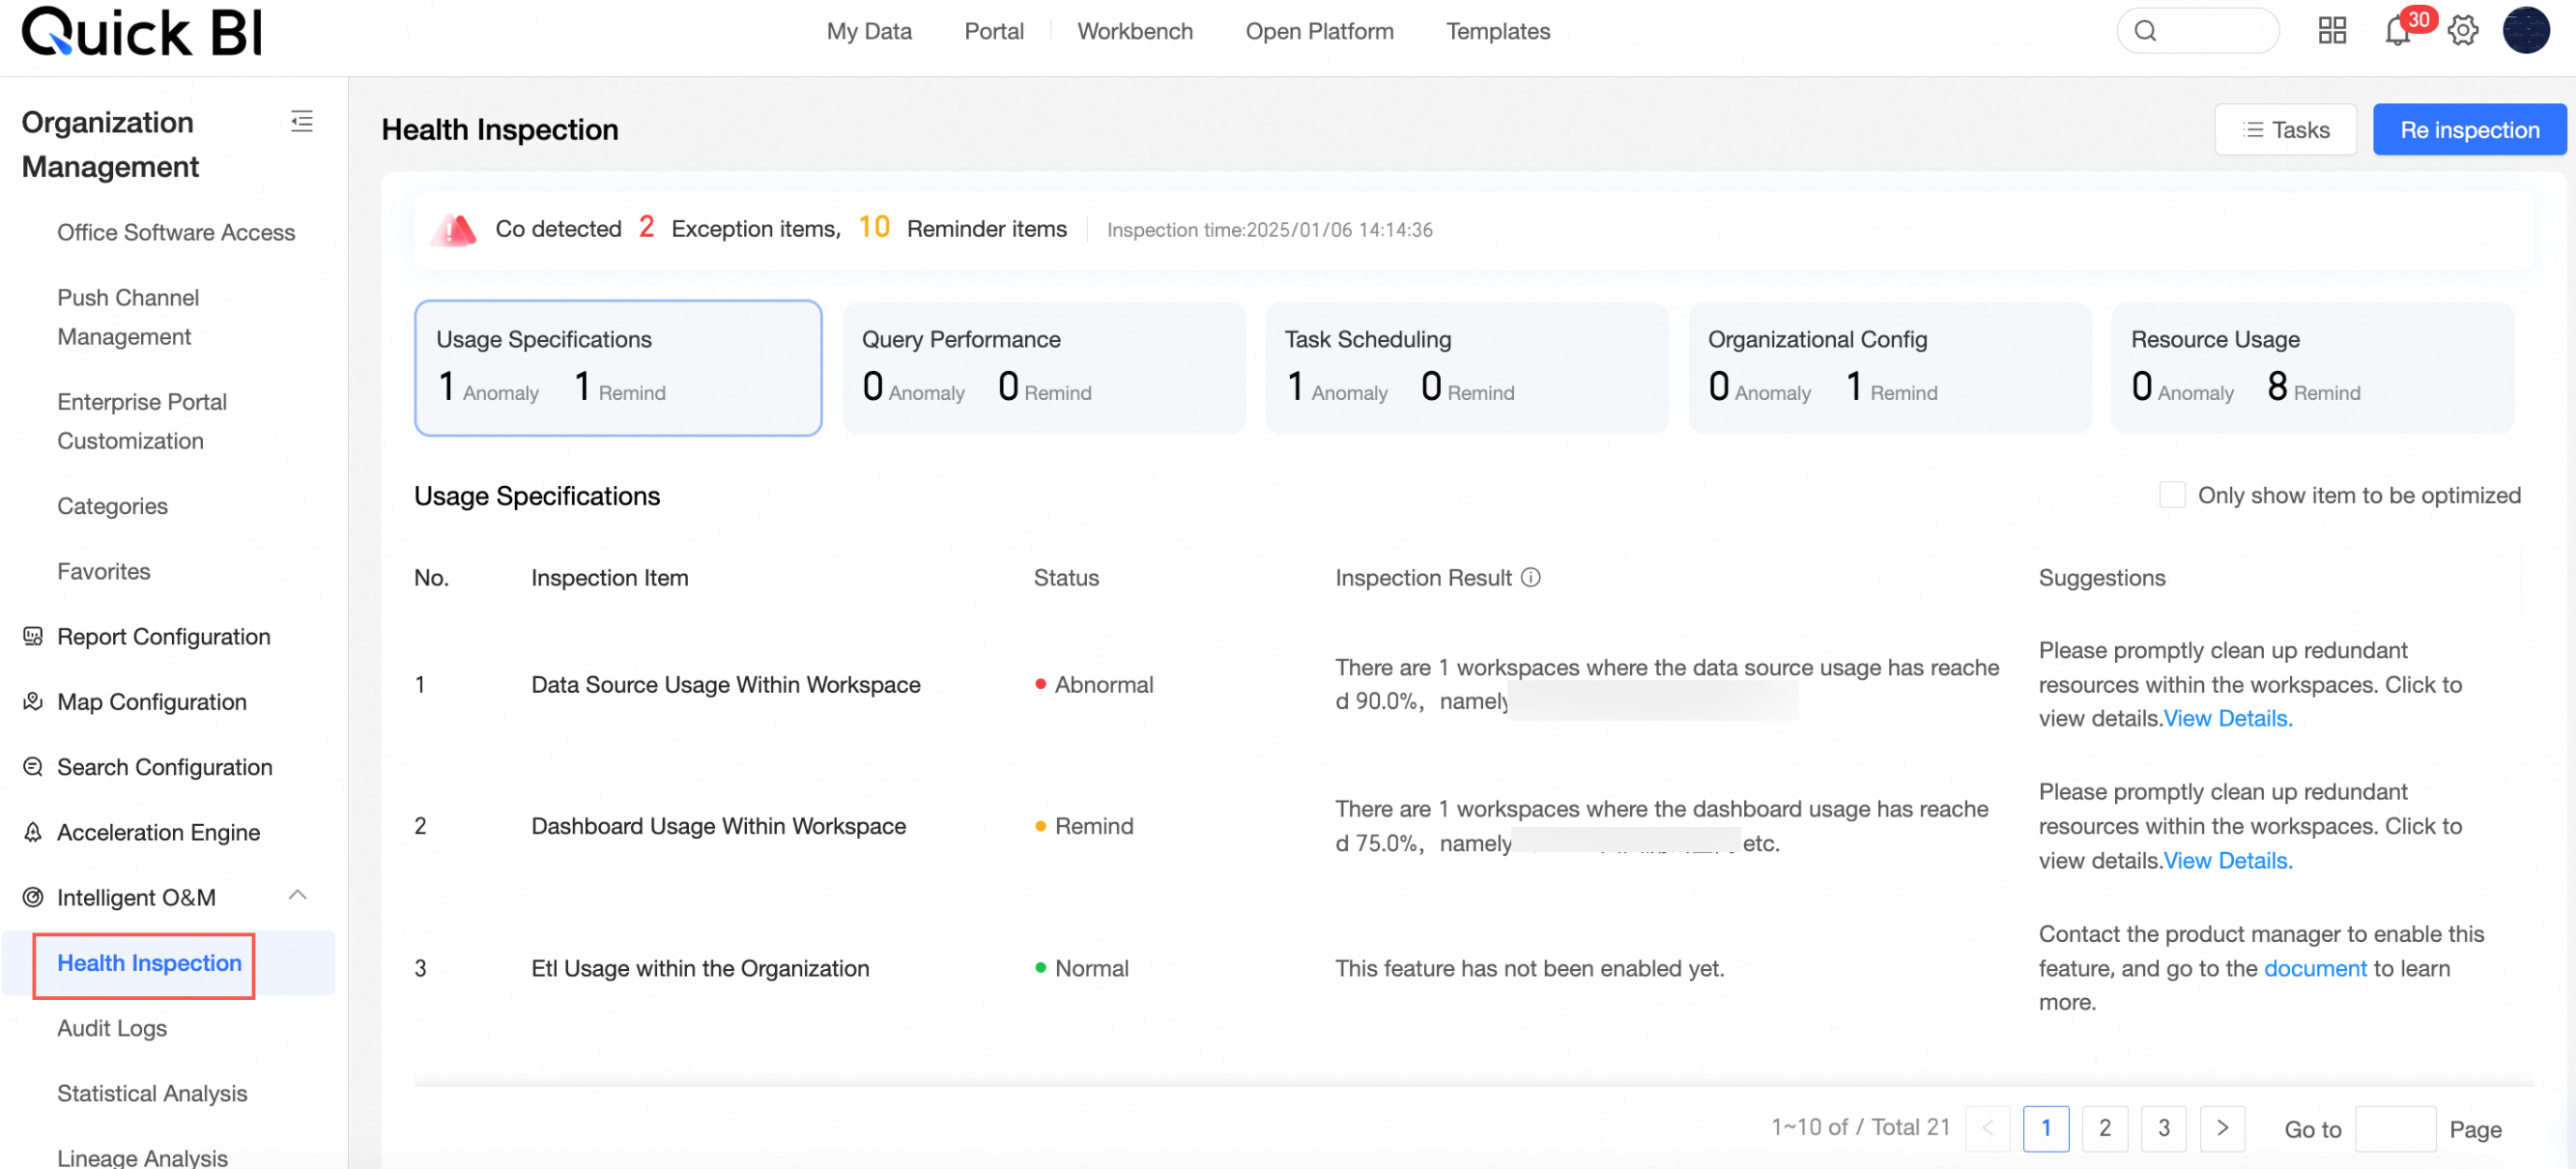Open Audit Logs in sidebar

point(112,1028)
